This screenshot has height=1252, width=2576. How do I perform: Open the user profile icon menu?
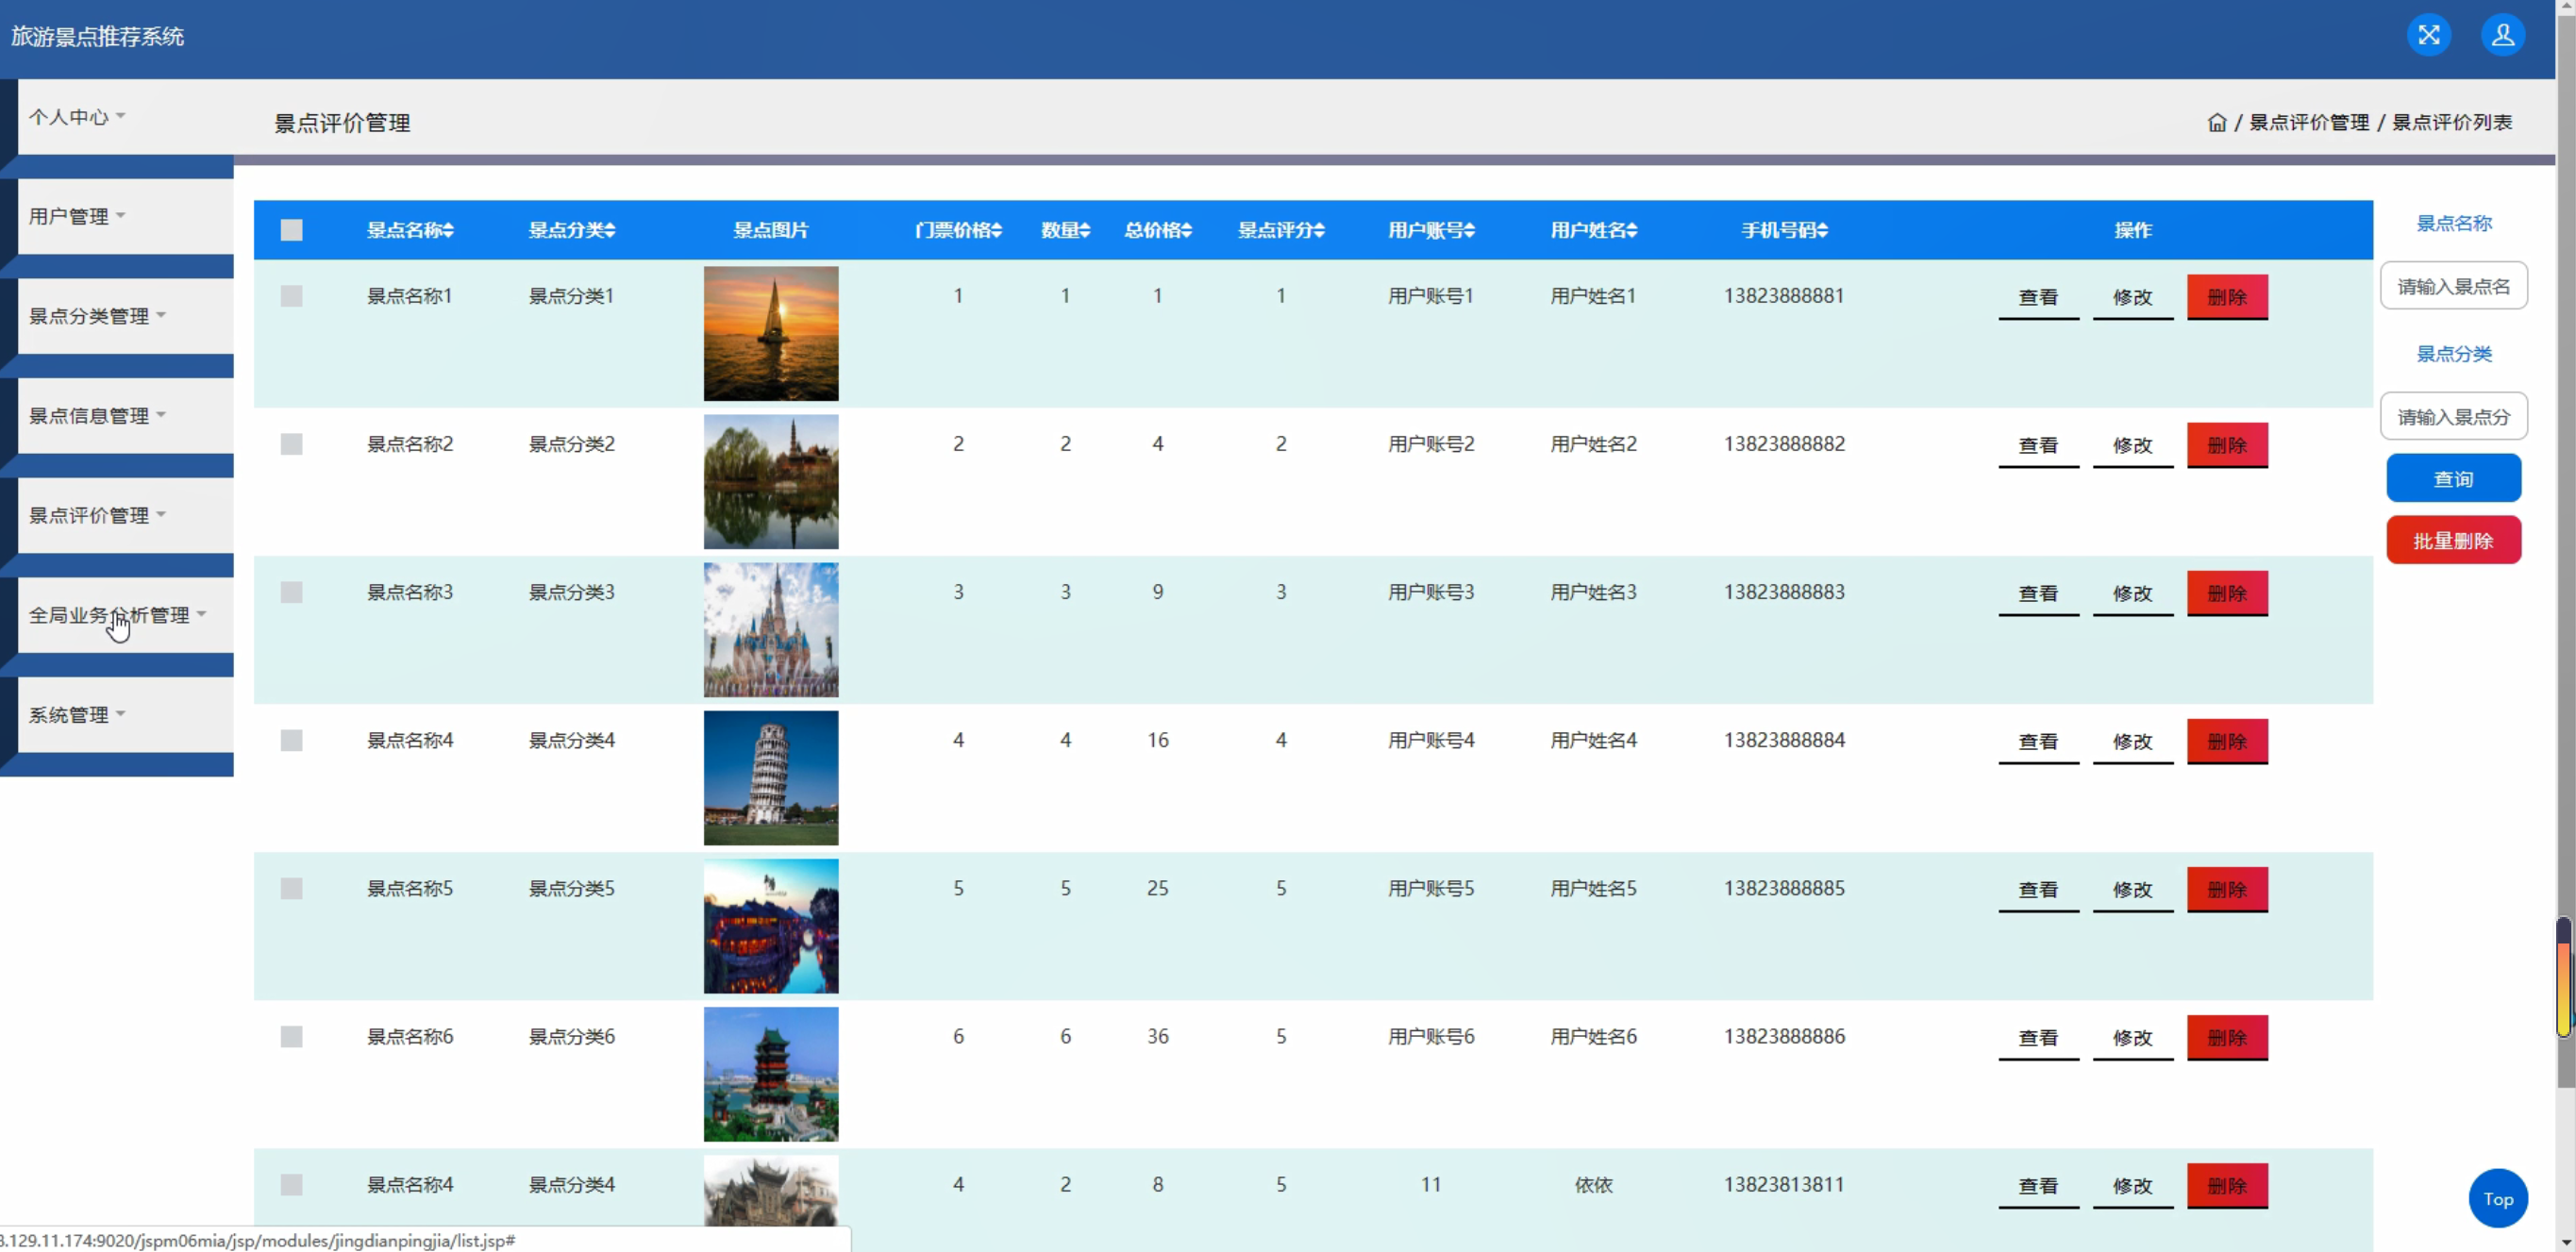(2502, 36)
